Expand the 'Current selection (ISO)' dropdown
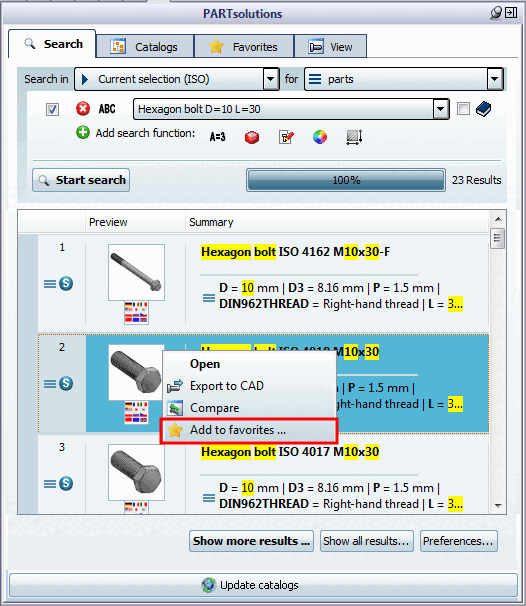Image resolution: width=526 pixels, height=606 pixels. [271, 79]
